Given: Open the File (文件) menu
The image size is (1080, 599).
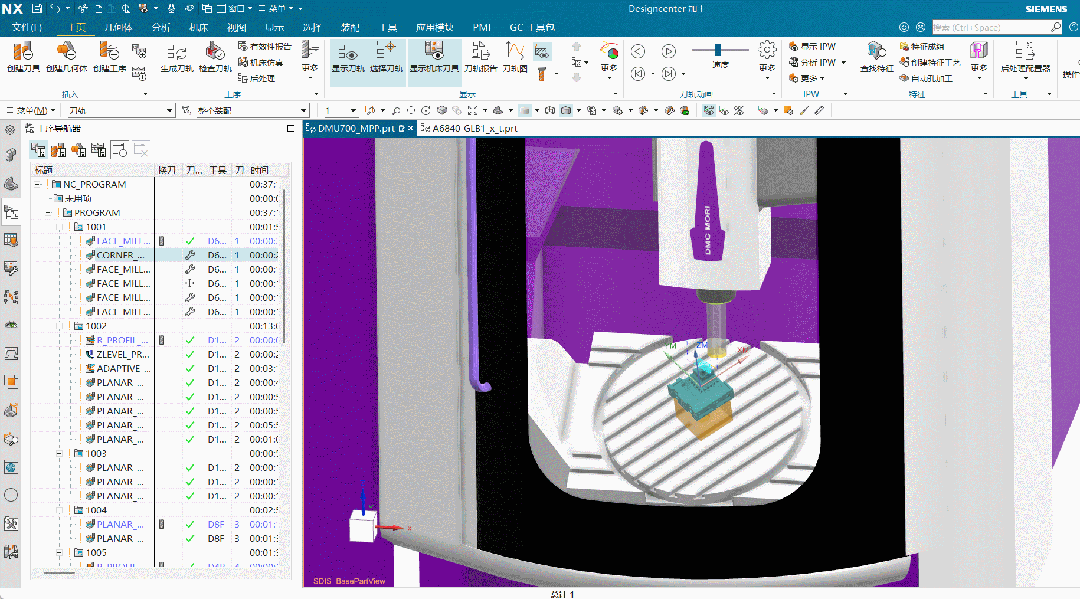Looking at the screenshot, I should [x=27, y=27].
